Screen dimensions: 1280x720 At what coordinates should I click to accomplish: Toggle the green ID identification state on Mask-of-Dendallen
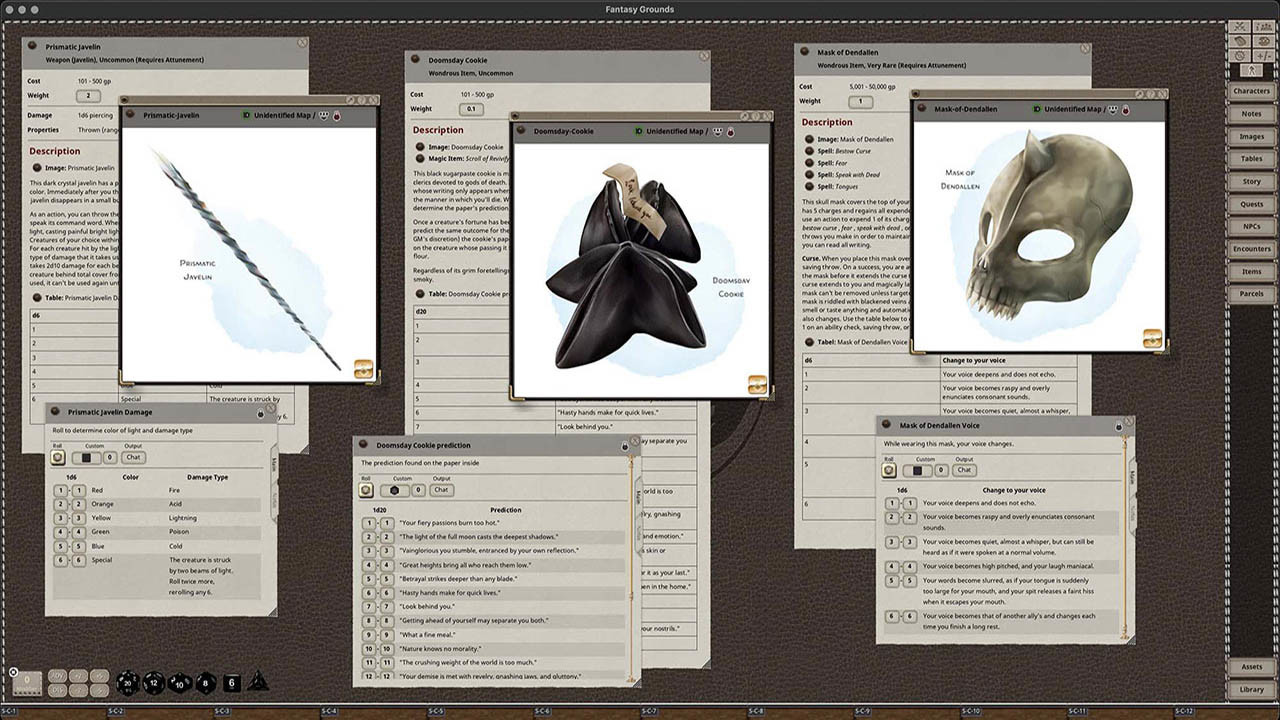tap(1037, 109)
